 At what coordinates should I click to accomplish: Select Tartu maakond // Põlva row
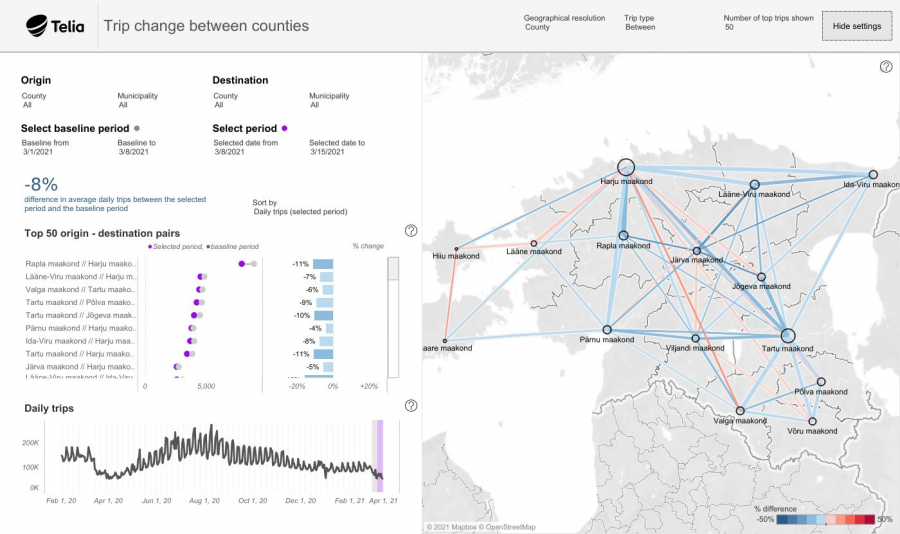(x=81, y=303)
